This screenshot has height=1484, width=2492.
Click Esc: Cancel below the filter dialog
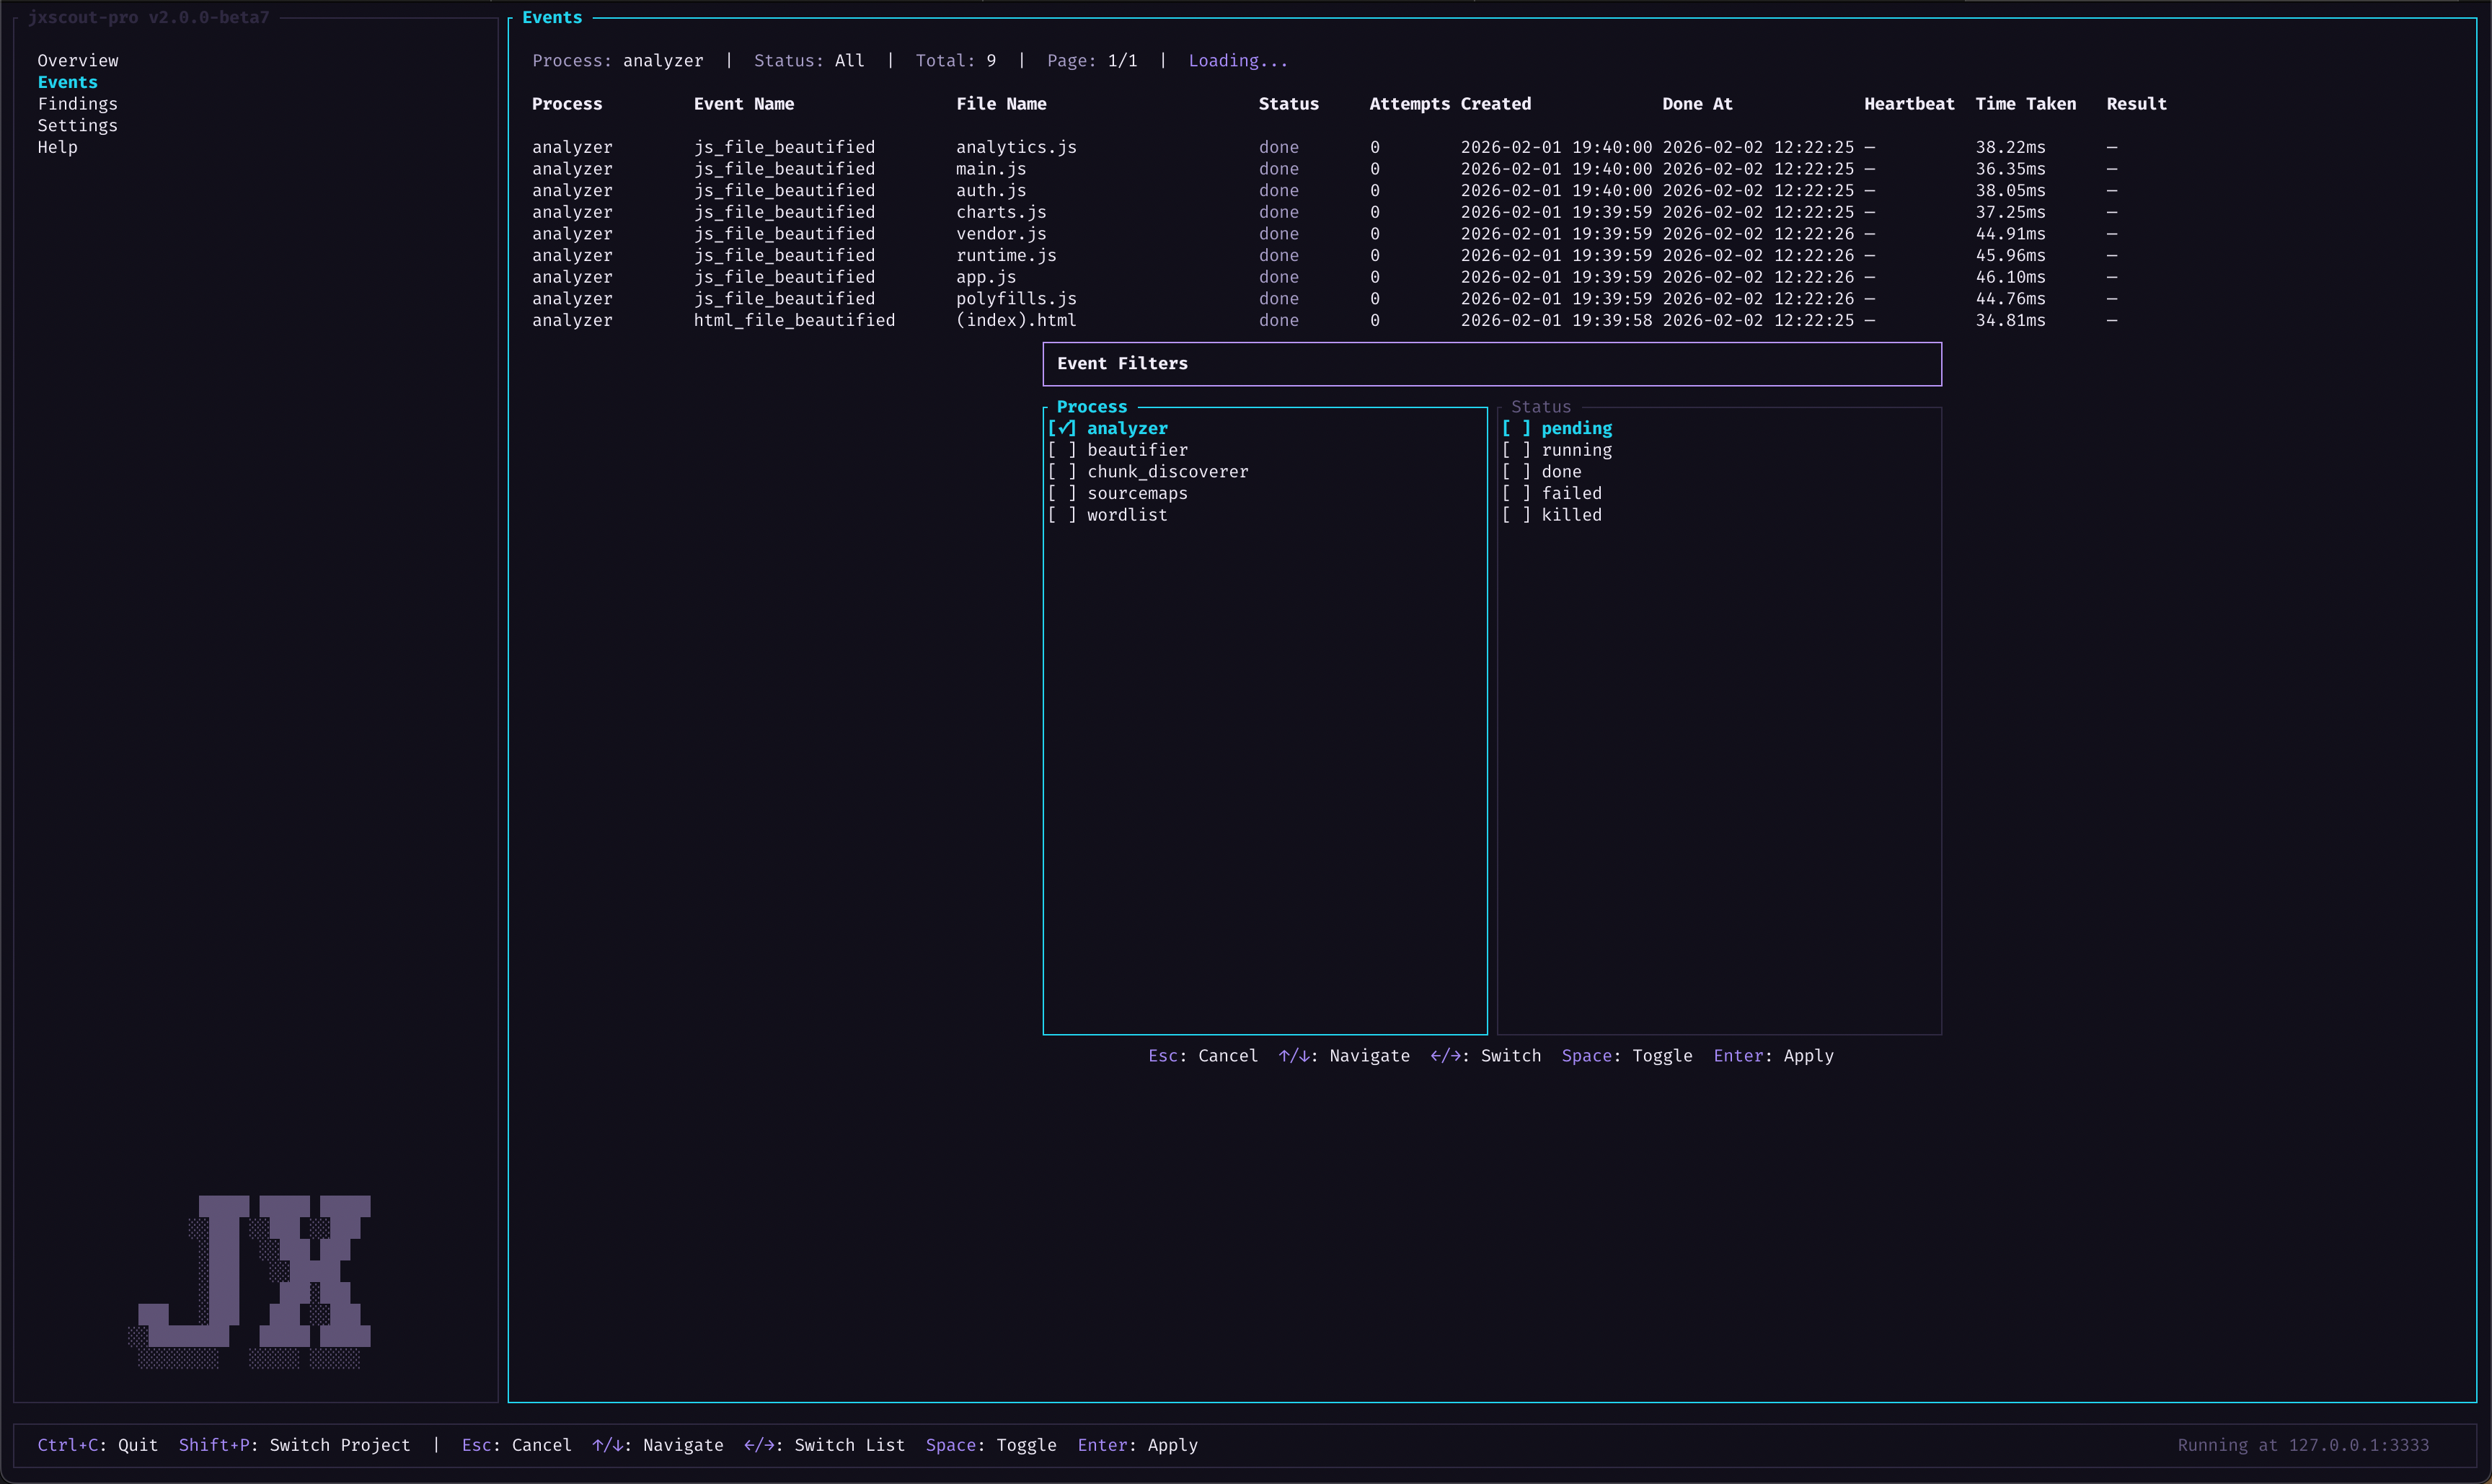pos(1203,1056)
